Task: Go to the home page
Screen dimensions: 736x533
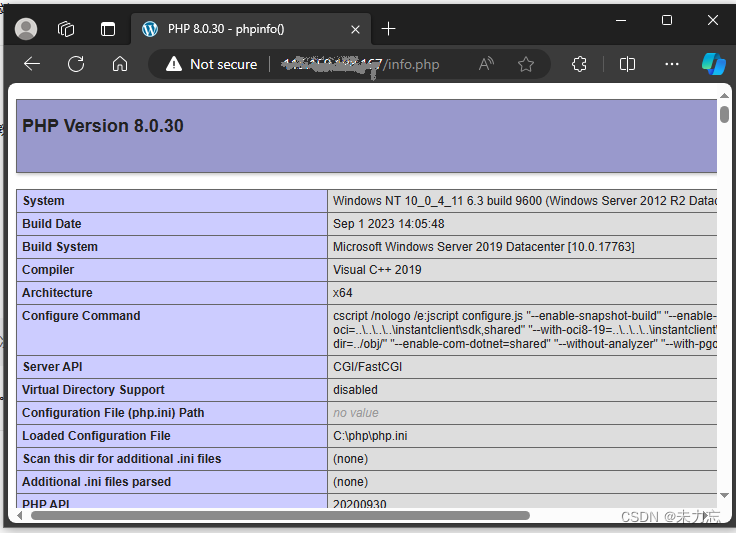Action: [x=120, y=63]
